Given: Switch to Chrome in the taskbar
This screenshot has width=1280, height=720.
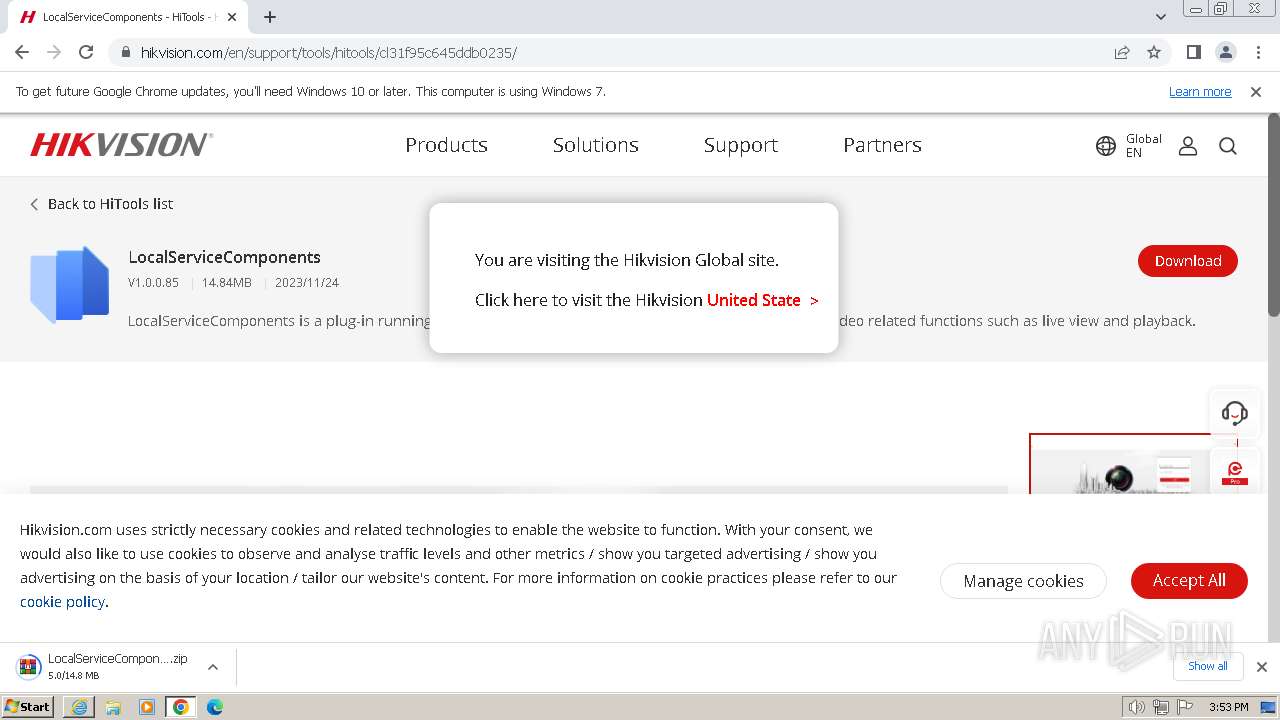Looking at the screenshot, I should point(181,707).
